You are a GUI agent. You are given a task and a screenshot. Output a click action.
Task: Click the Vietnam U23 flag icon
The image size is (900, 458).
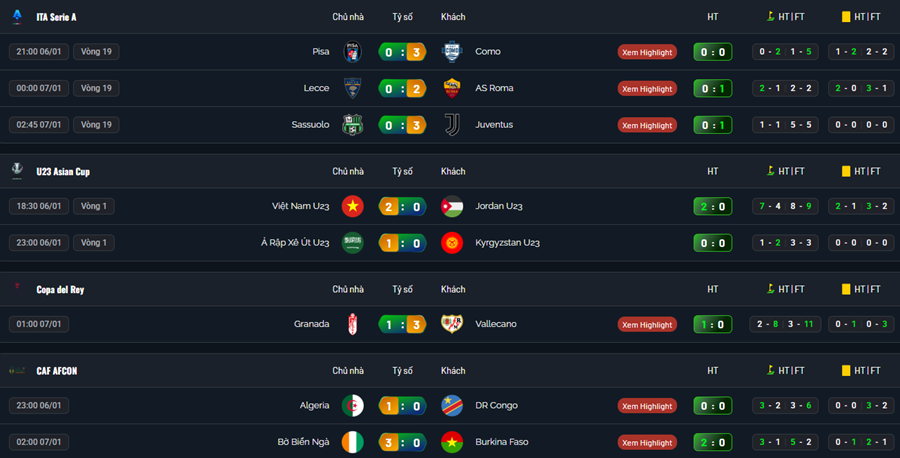tap(352, 206)
